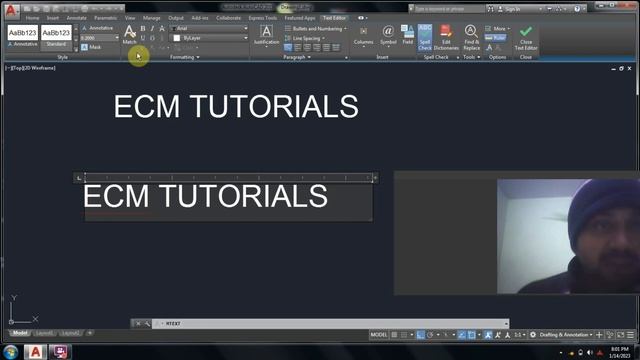Open Drafting & Annotation workspace dropdown
The width and height of the screenshot is (640, 360).
(x=566, y=335)
